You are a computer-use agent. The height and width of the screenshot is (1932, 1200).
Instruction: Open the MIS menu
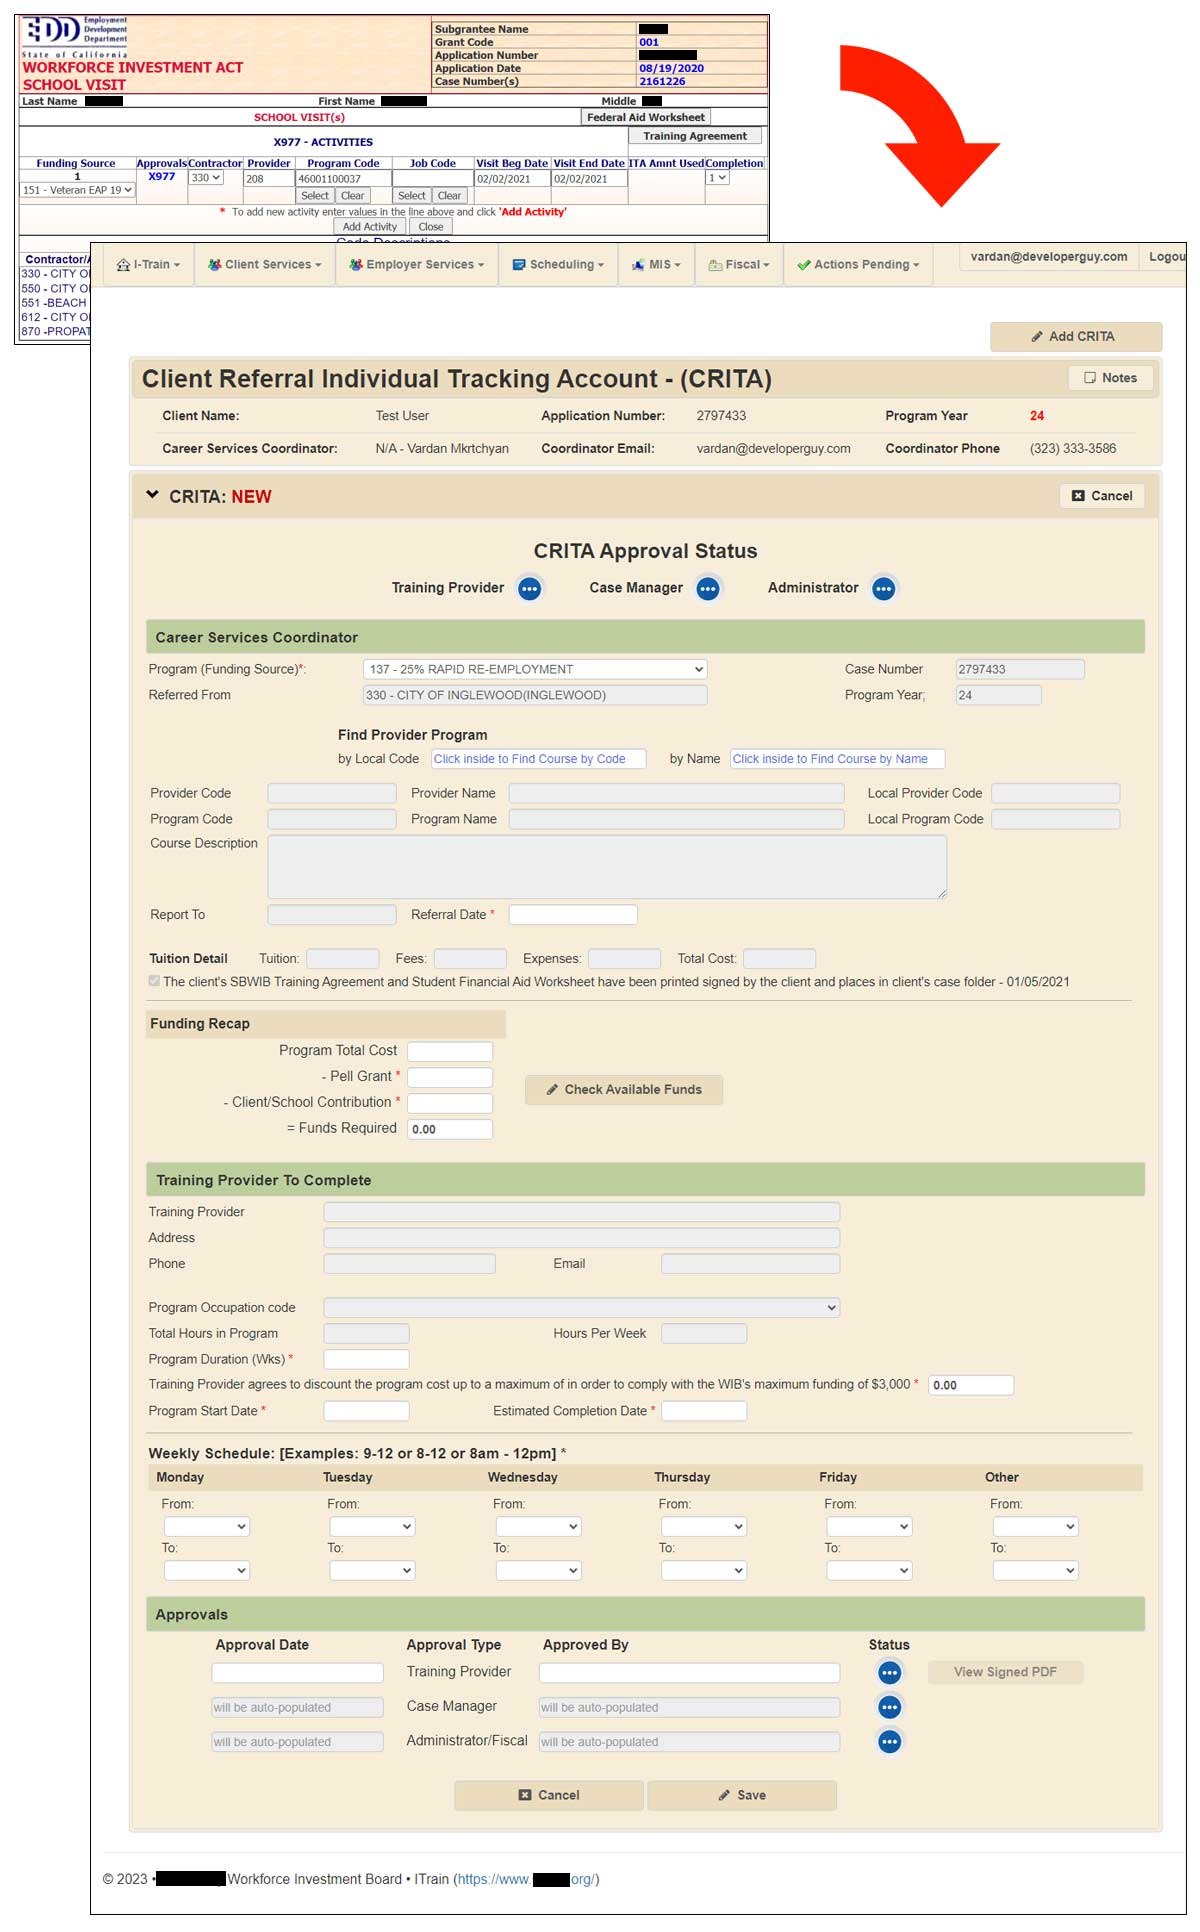tap(656, 265)
